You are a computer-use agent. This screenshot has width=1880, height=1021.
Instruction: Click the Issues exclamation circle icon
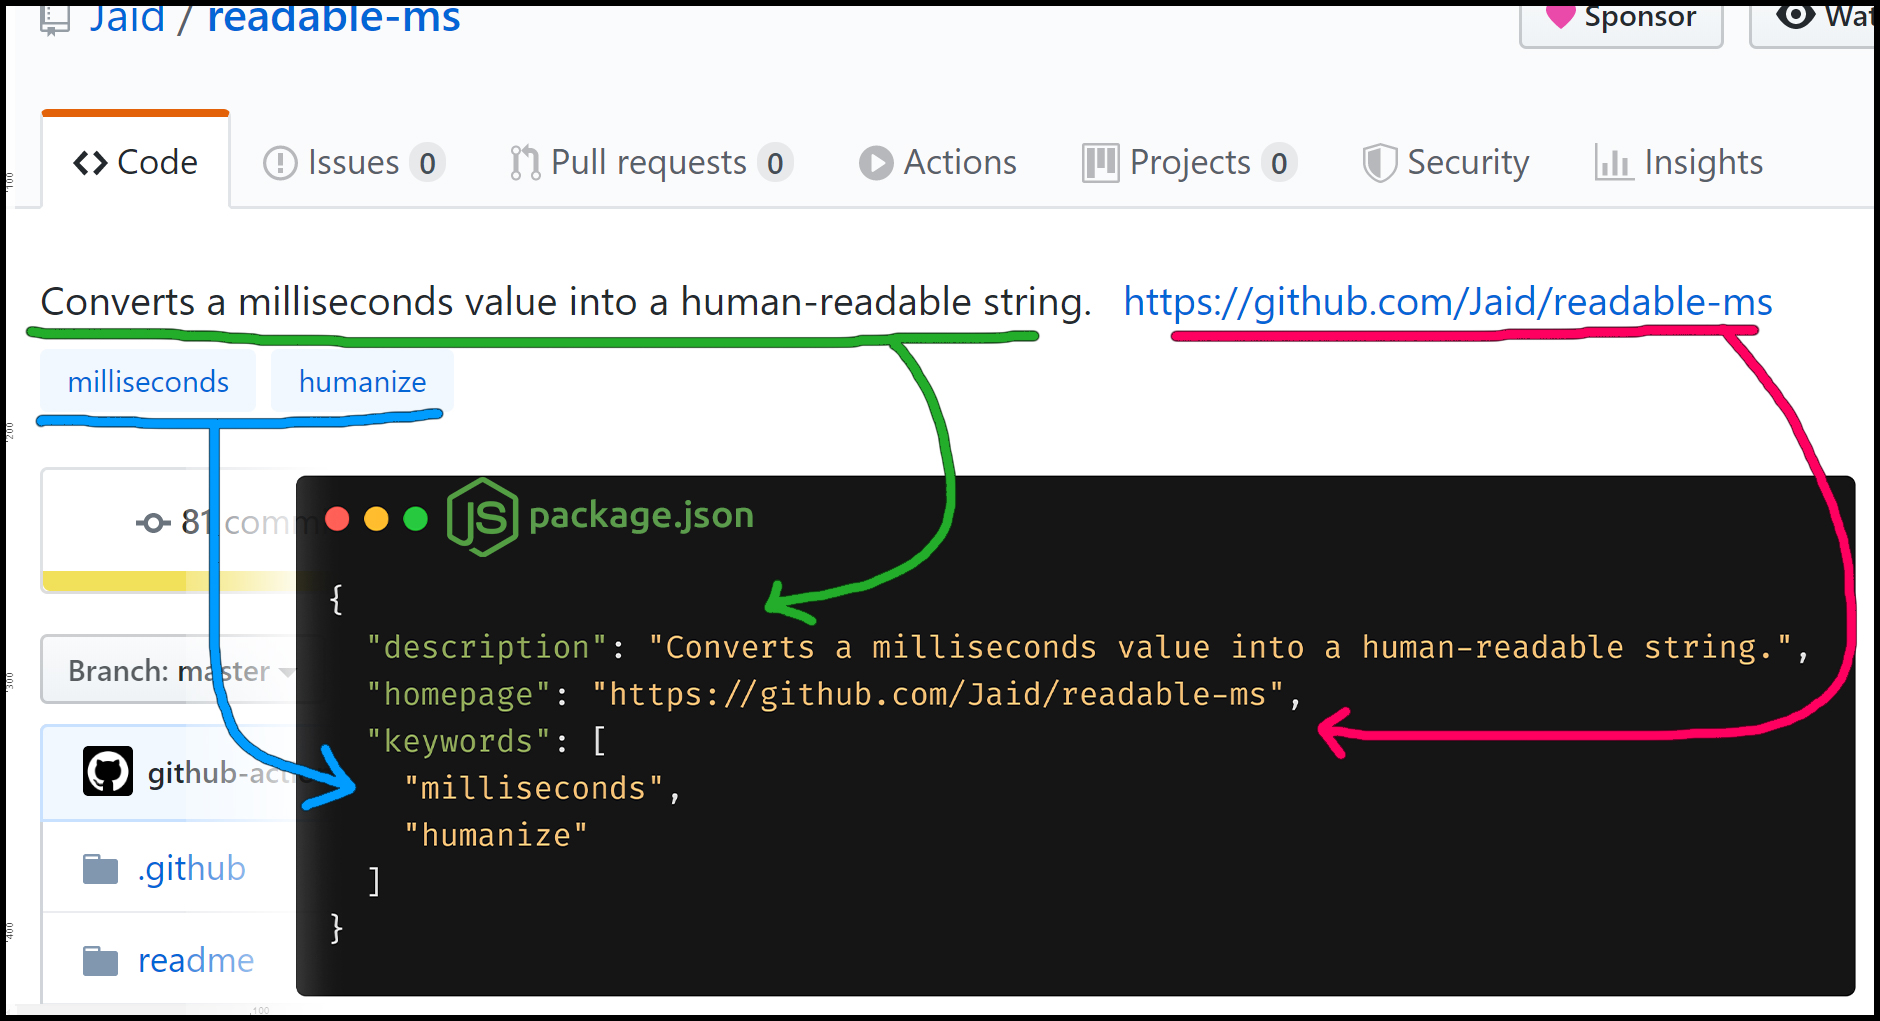(x=280, y=163)
